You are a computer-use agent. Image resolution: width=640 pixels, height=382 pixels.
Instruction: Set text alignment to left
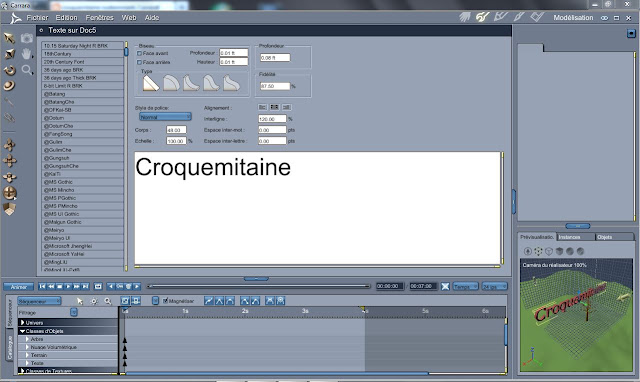262,107
